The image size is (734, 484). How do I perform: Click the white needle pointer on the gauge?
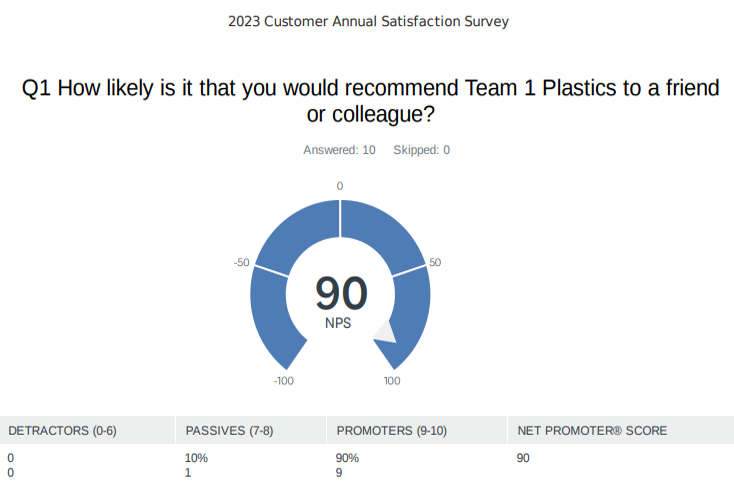point(386,334)
